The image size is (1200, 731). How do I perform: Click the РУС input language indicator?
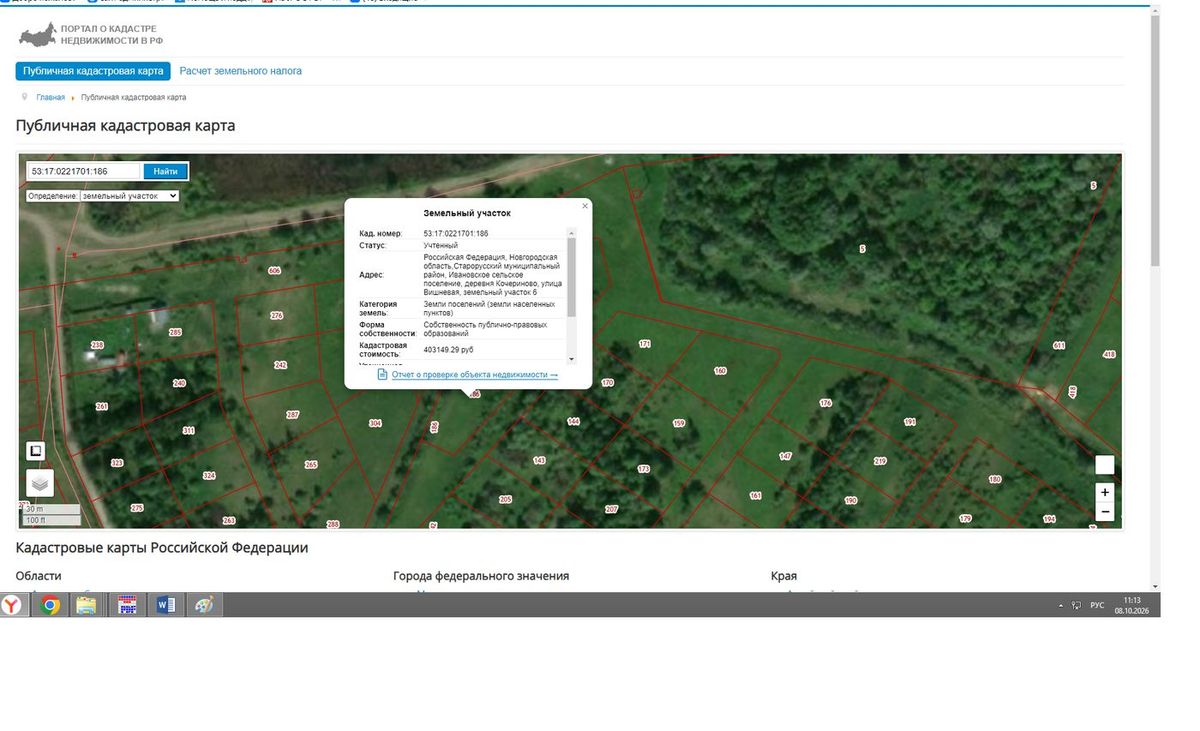pos(1097,606)
